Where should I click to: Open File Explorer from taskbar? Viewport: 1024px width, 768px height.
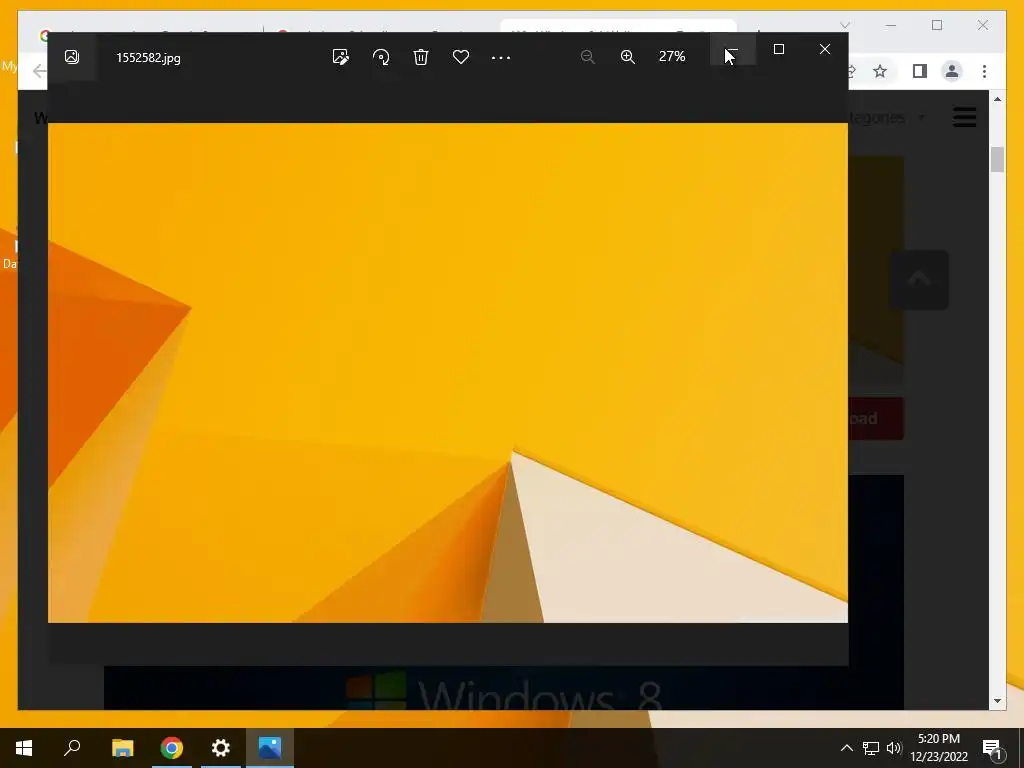pos(122,748)
